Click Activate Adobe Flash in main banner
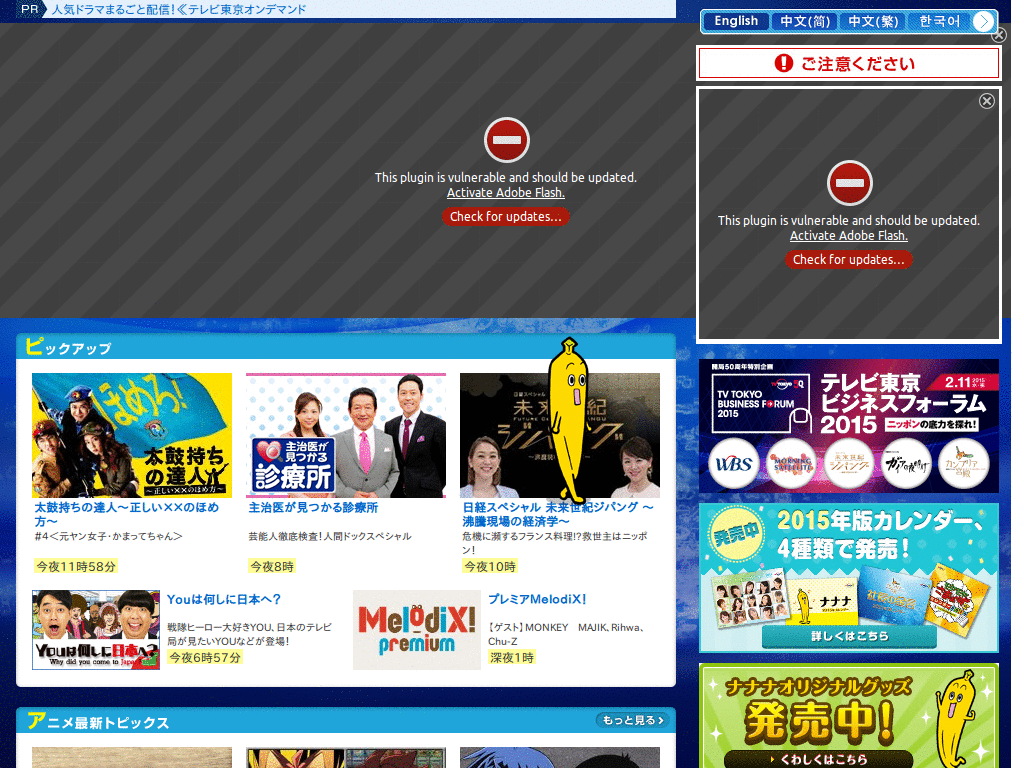 click(x=505, y=193)
